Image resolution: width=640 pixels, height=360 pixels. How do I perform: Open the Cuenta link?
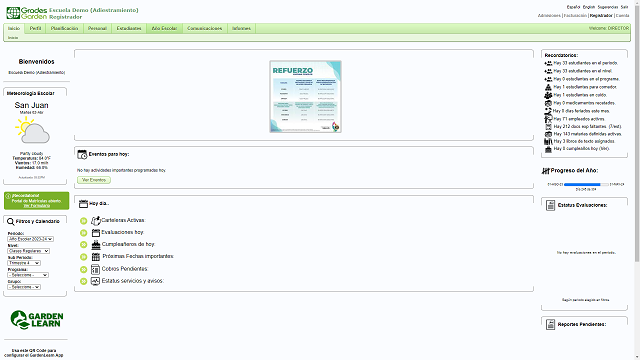click(x=622, y=16)
